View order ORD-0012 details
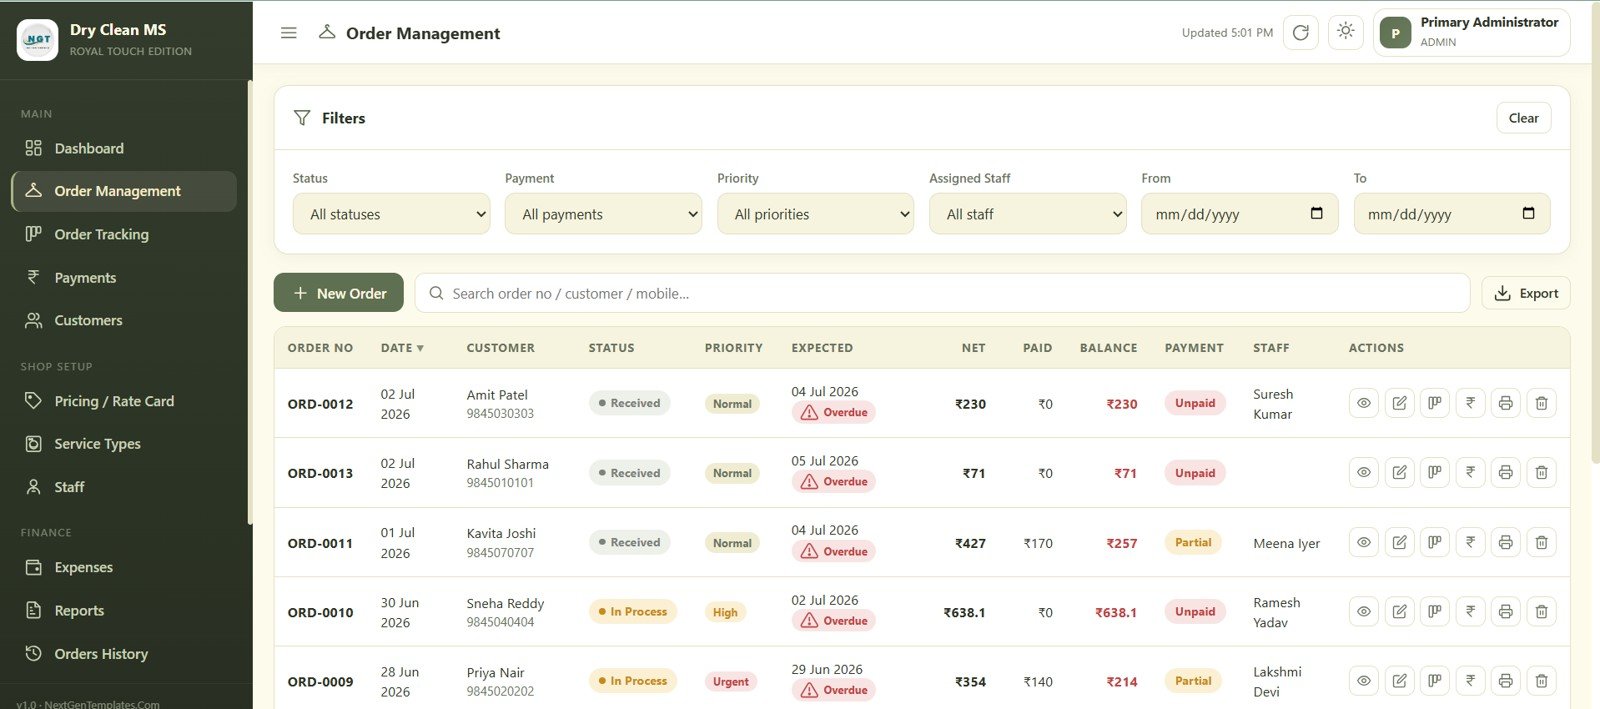 [x=1364, y=403]
